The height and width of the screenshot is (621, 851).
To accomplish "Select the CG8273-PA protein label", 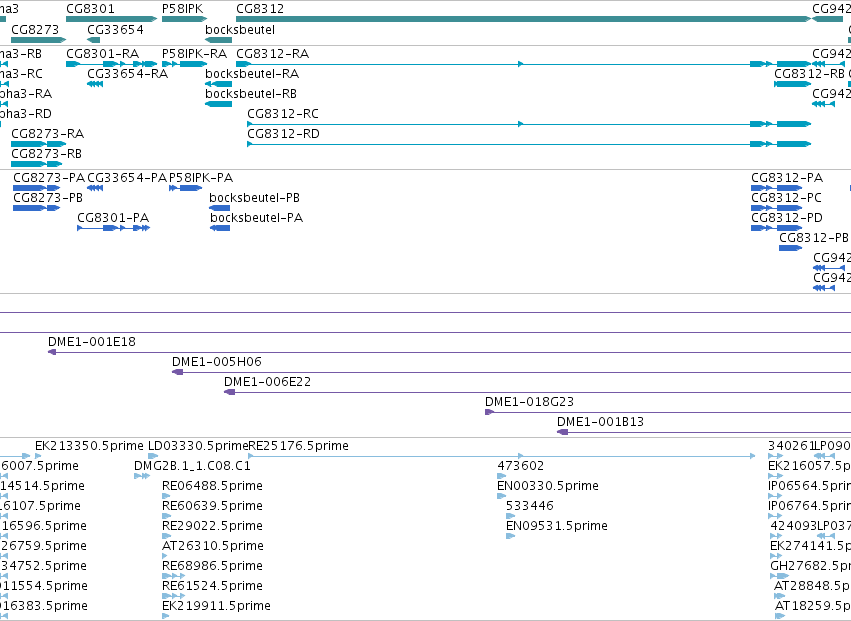I will 49,178.
